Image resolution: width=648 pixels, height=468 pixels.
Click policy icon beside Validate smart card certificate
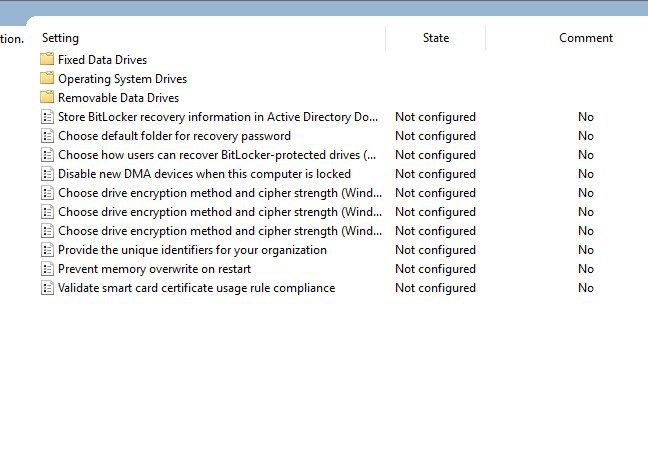pyautogui.click(x=48, y=288)
